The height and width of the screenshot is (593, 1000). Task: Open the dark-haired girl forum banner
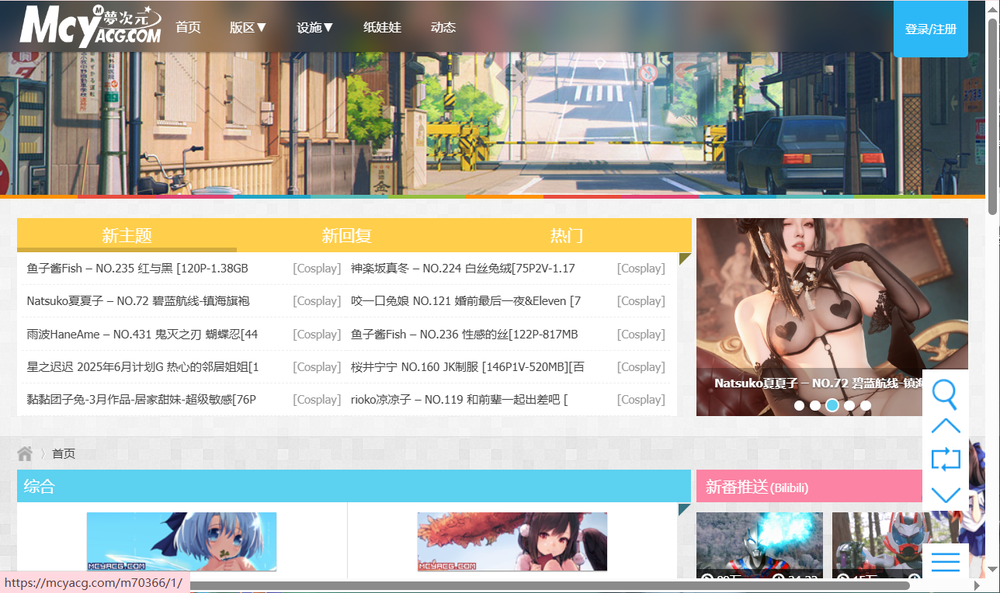click(512, 541)
